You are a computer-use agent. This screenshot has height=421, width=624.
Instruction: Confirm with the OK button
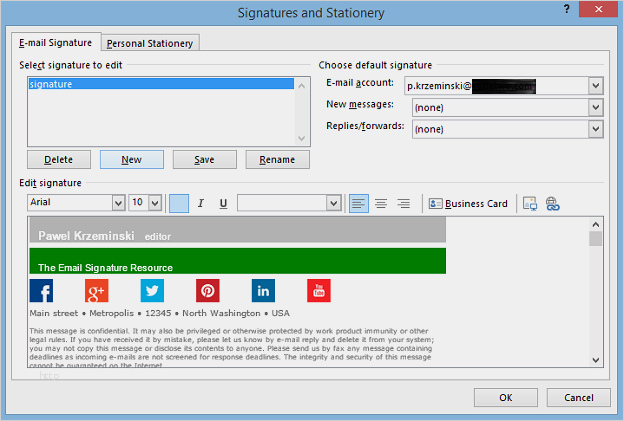(x=506, y=398)
